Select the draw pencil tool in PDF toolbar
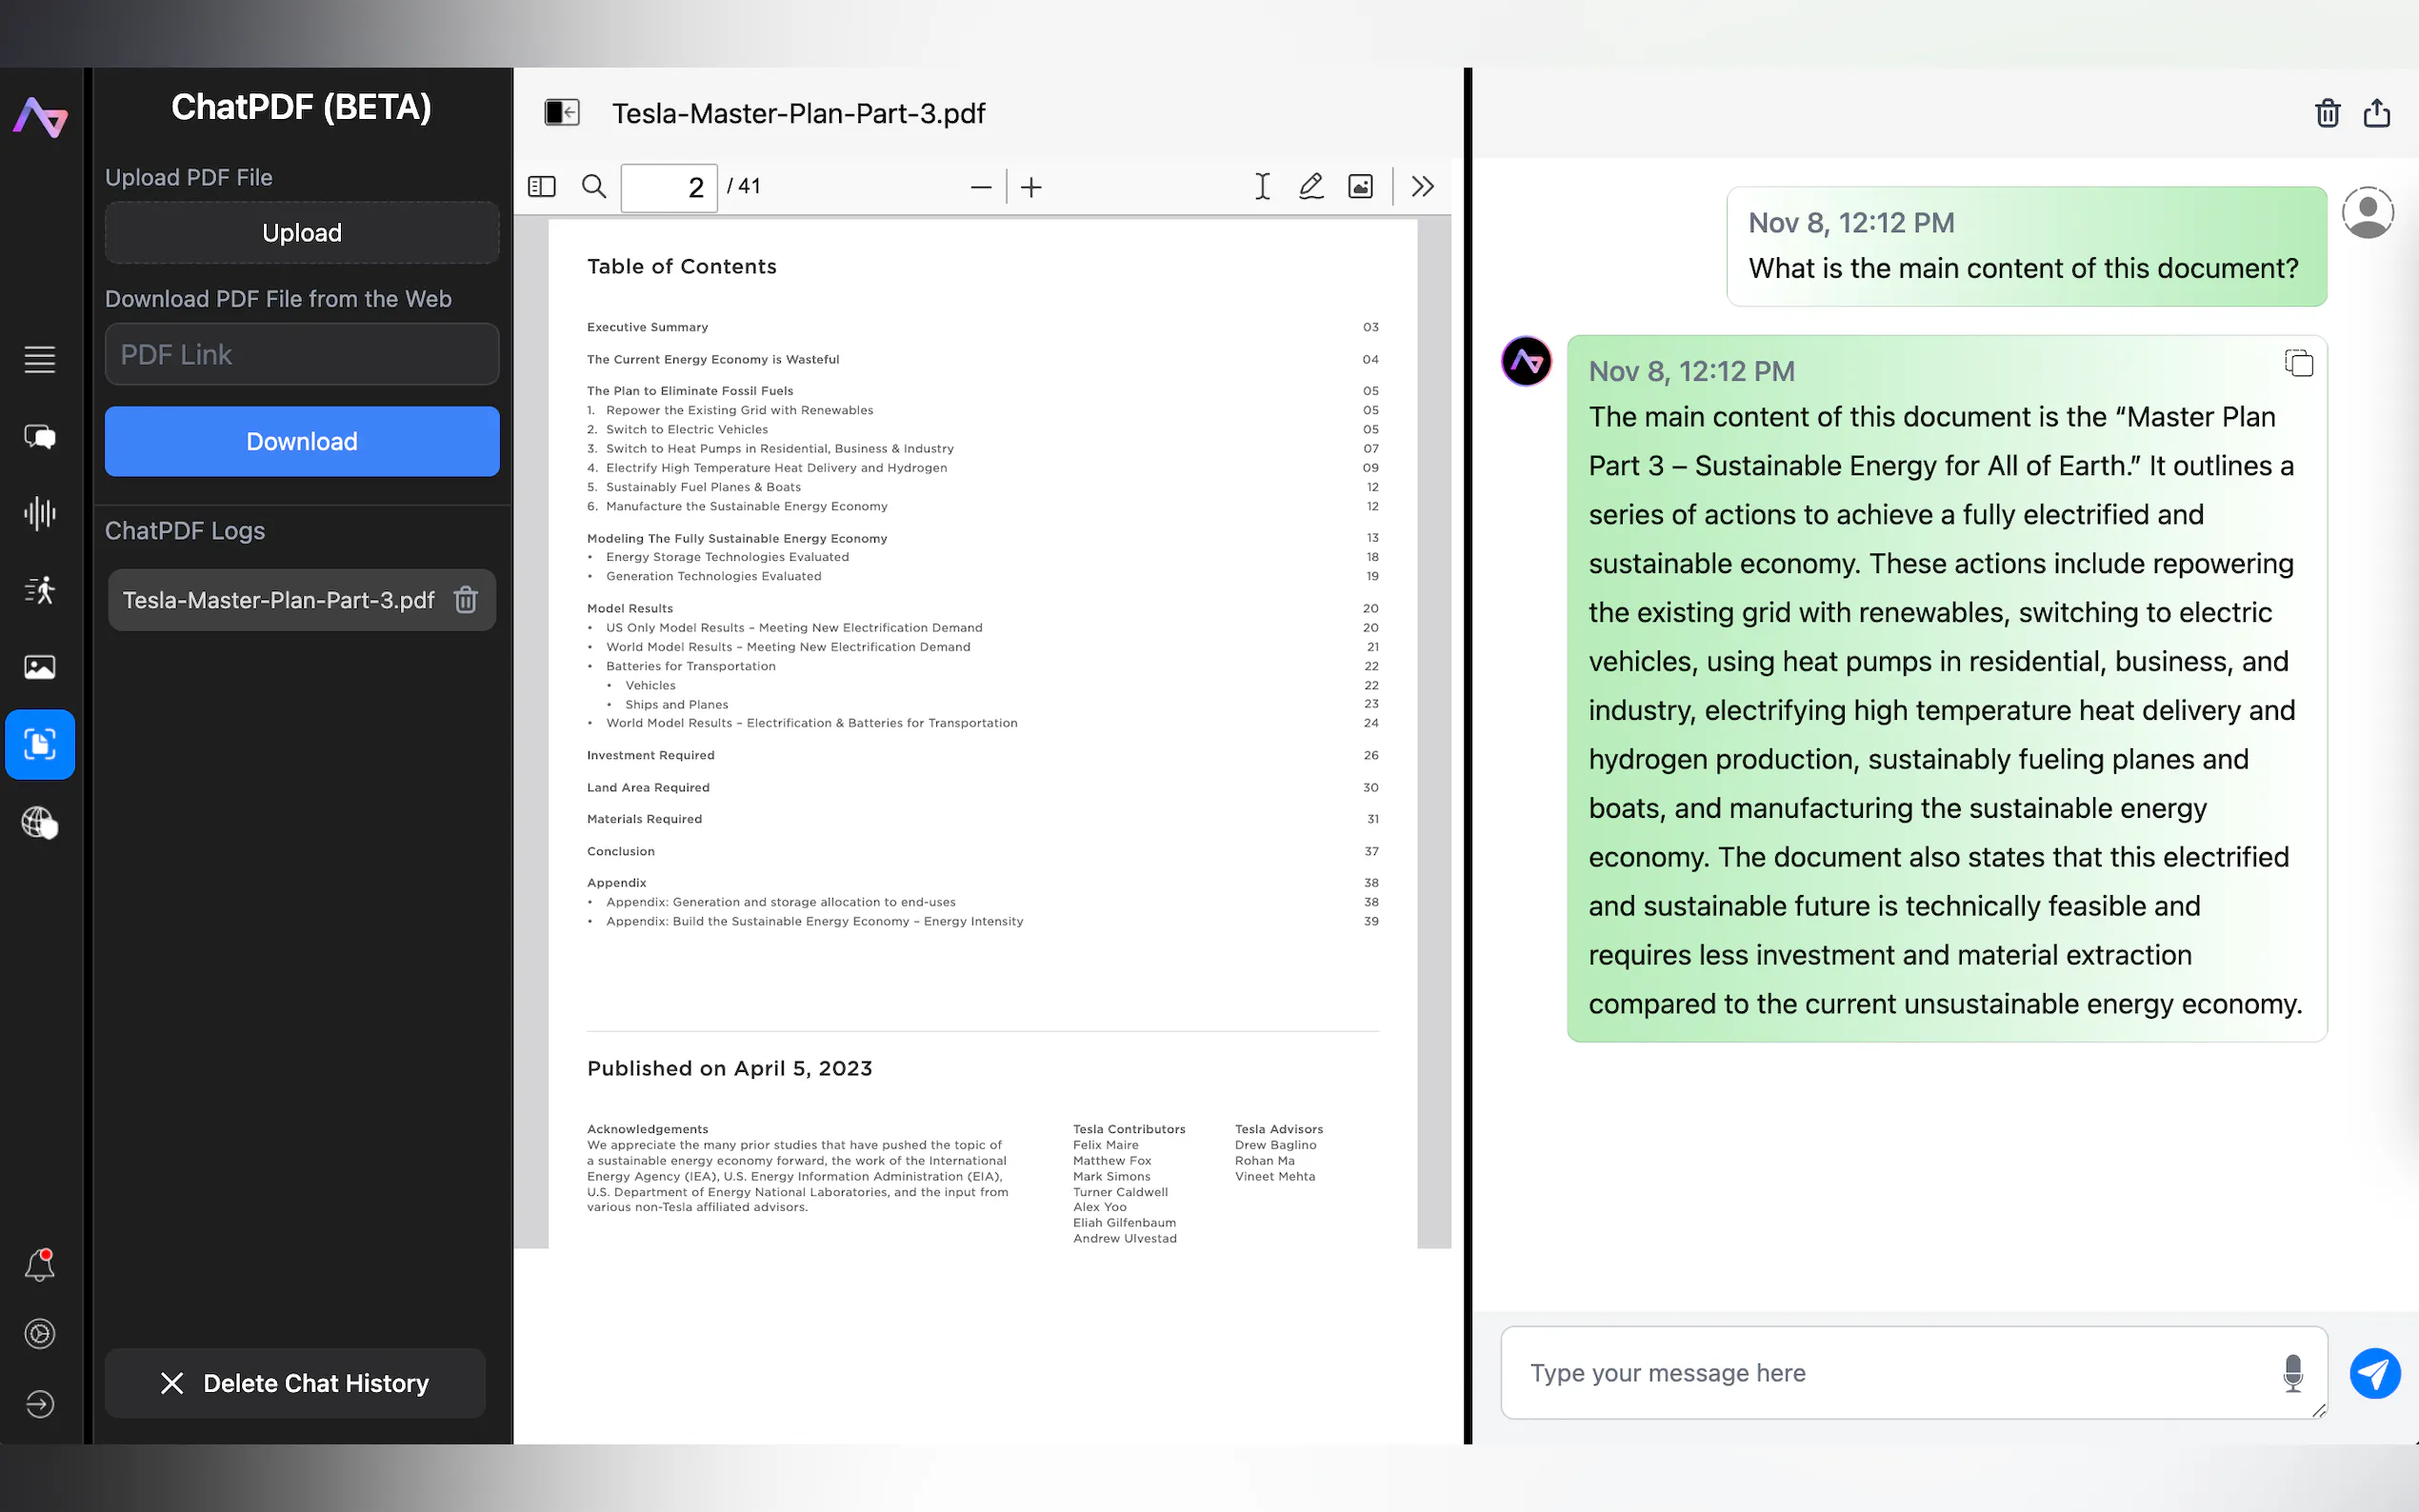This screenshot has width=2419, height=1512. click(1311, 187)
